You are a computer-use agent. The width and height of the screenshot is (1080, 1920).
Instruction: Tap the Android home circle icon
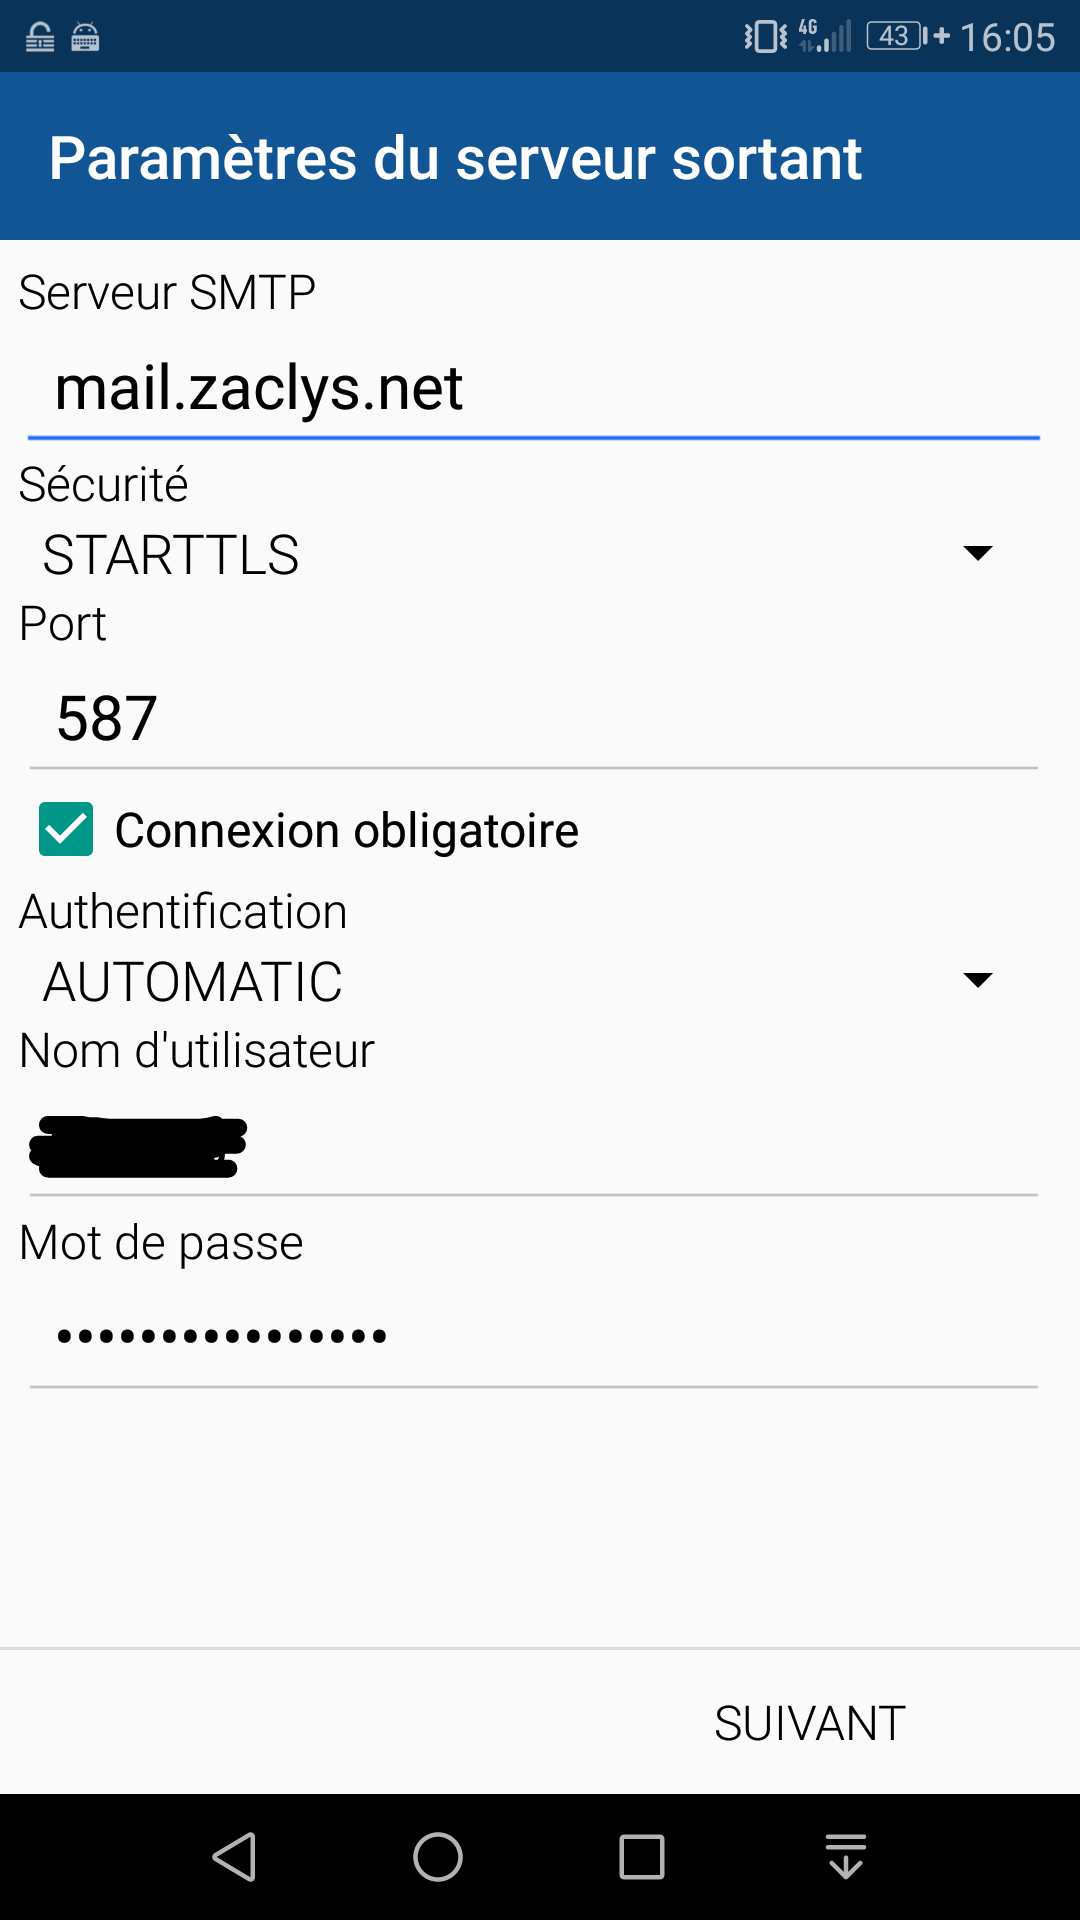click(438, 1857)
